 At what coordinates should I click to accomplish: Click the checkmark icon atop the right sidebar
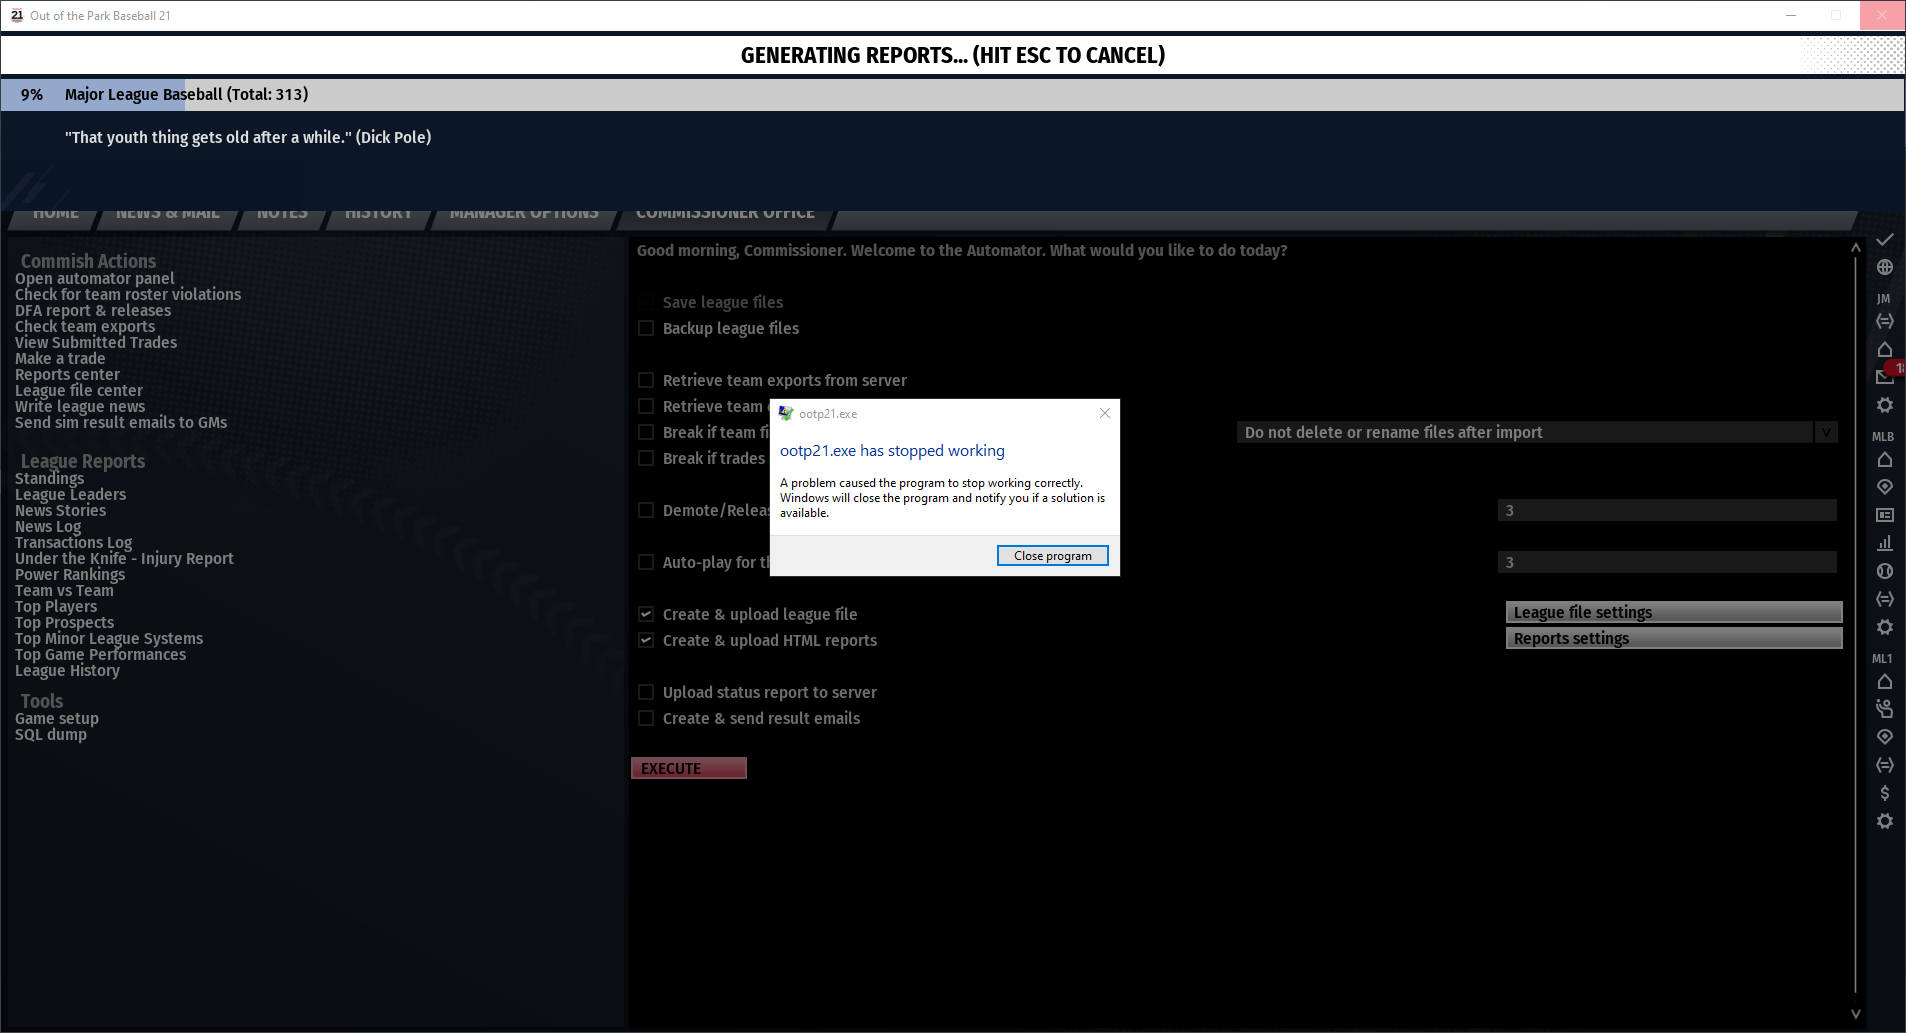click(x=1884, y=239)
